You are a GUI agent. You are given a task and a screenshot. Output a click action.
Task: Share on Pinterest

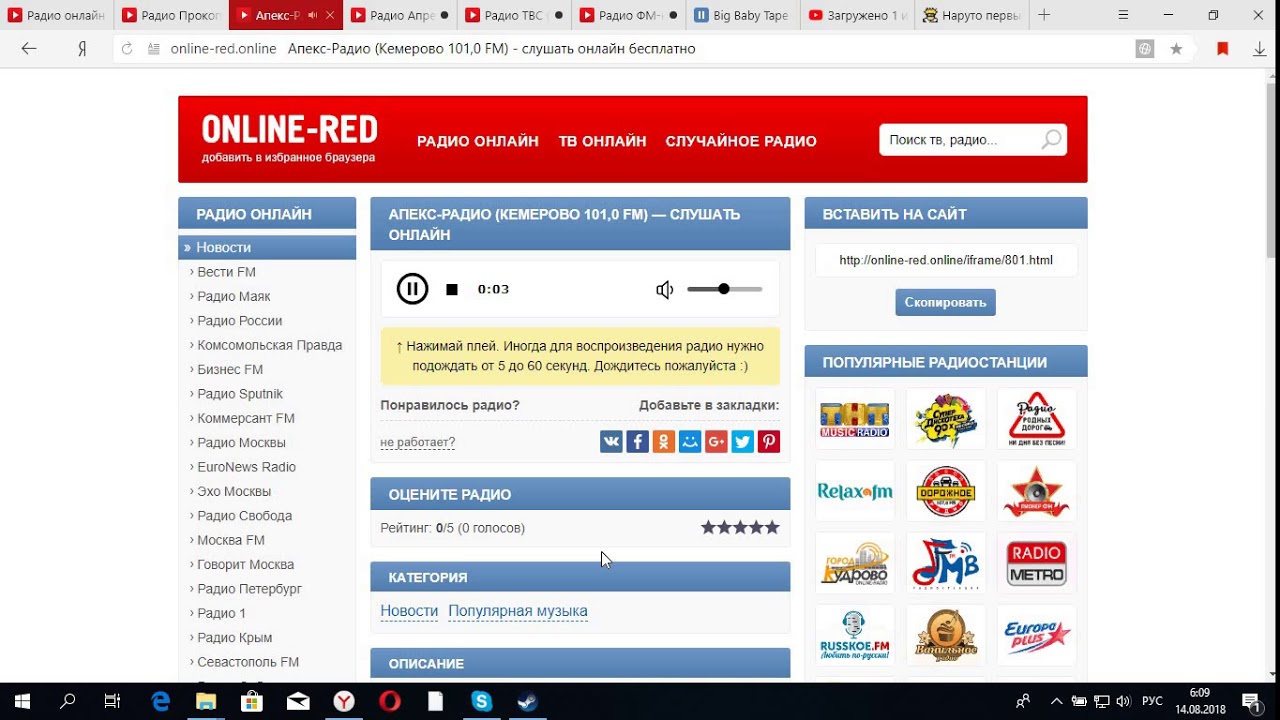(768, 441)
